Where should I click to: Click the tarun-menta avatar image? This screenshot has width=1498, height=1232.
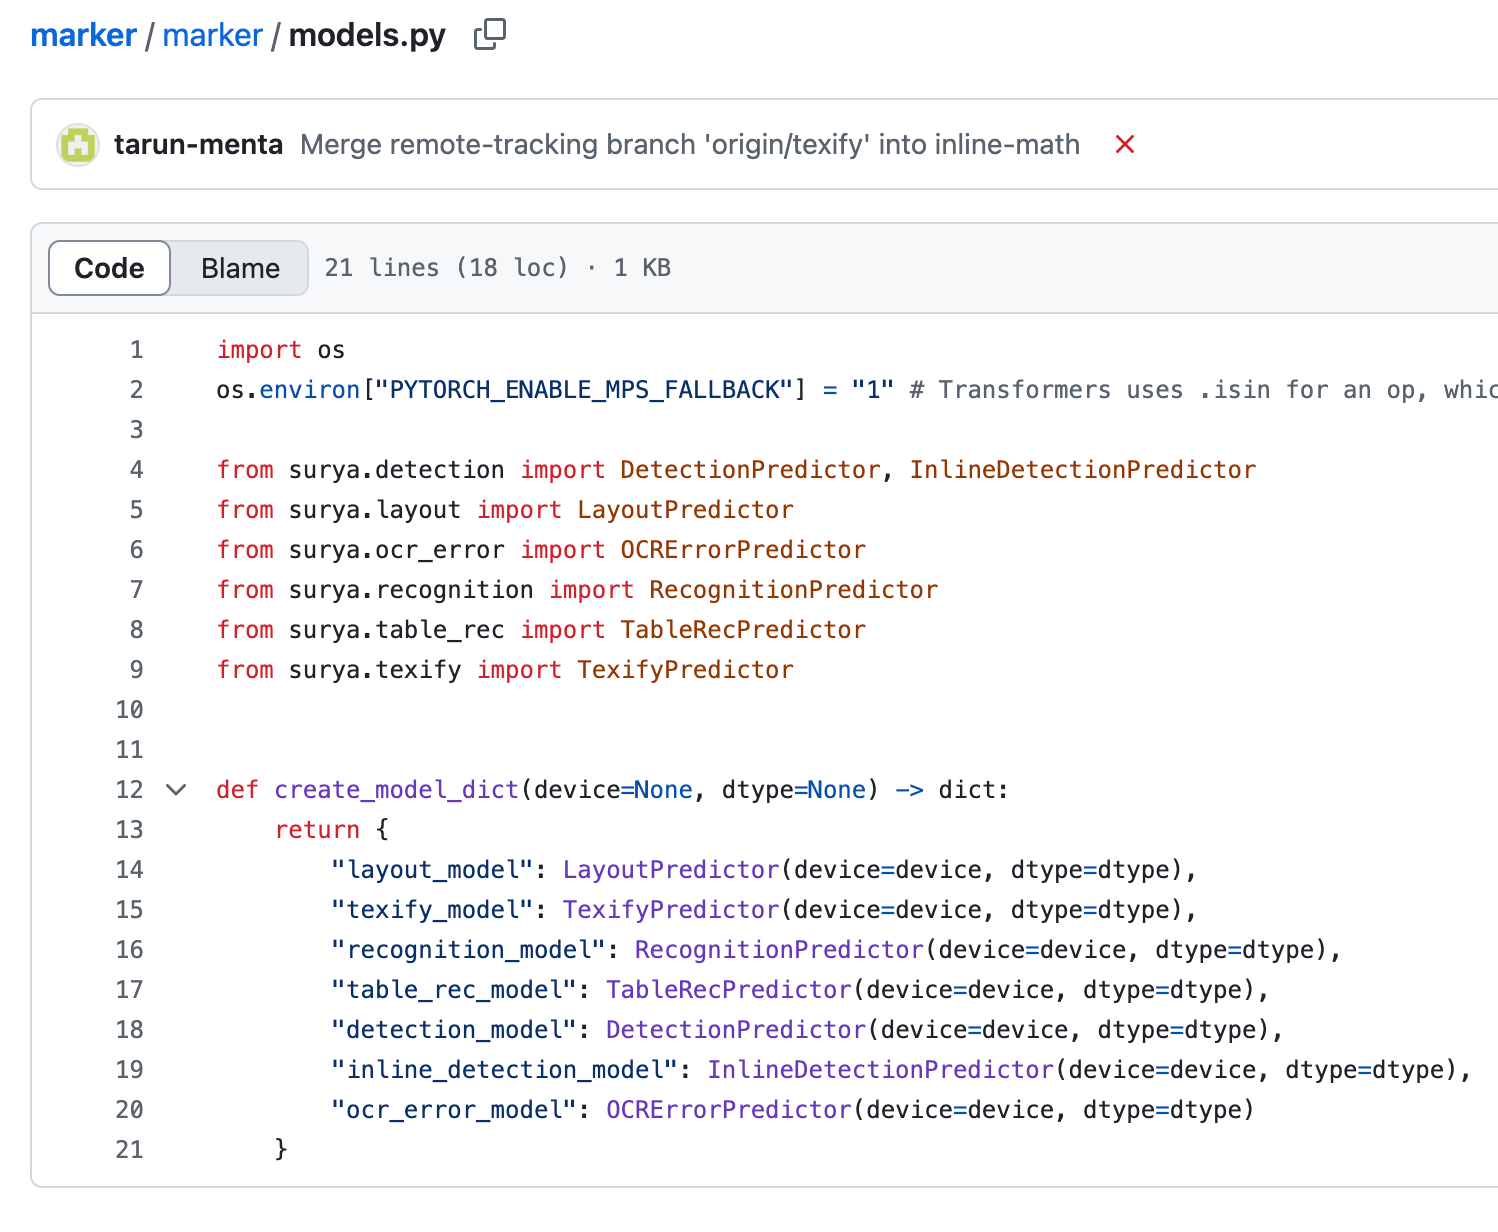[78, 145]
